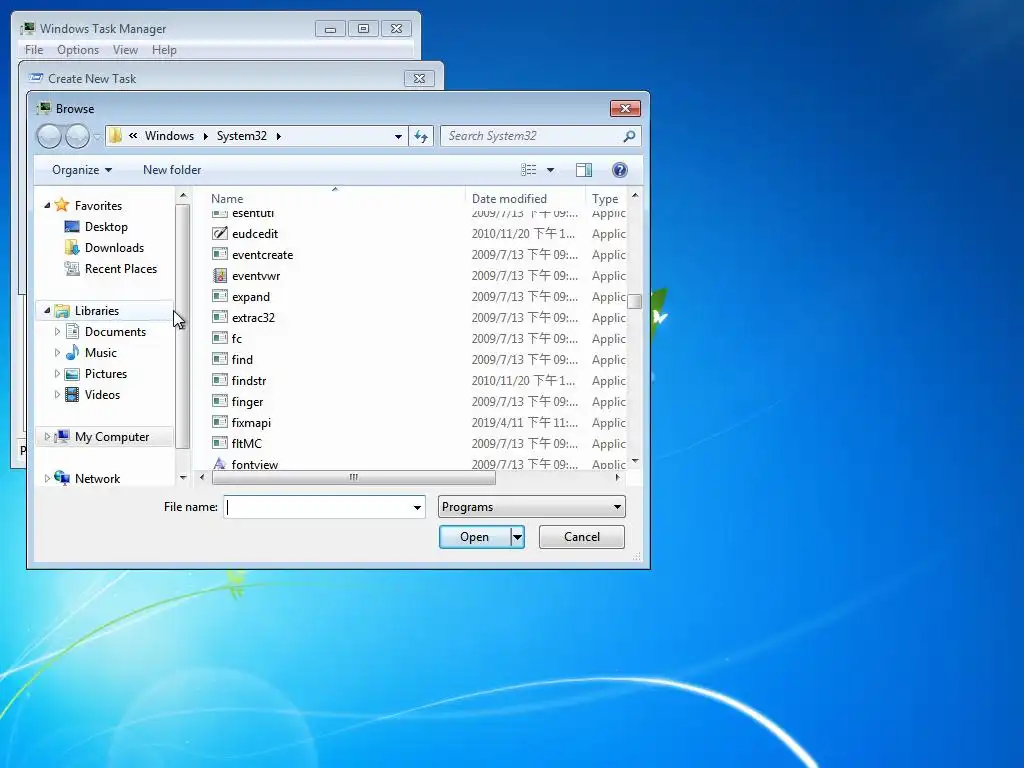1024x768 pixels.
Task: Select the extrac32 file icon
Action: click(220, 317)
